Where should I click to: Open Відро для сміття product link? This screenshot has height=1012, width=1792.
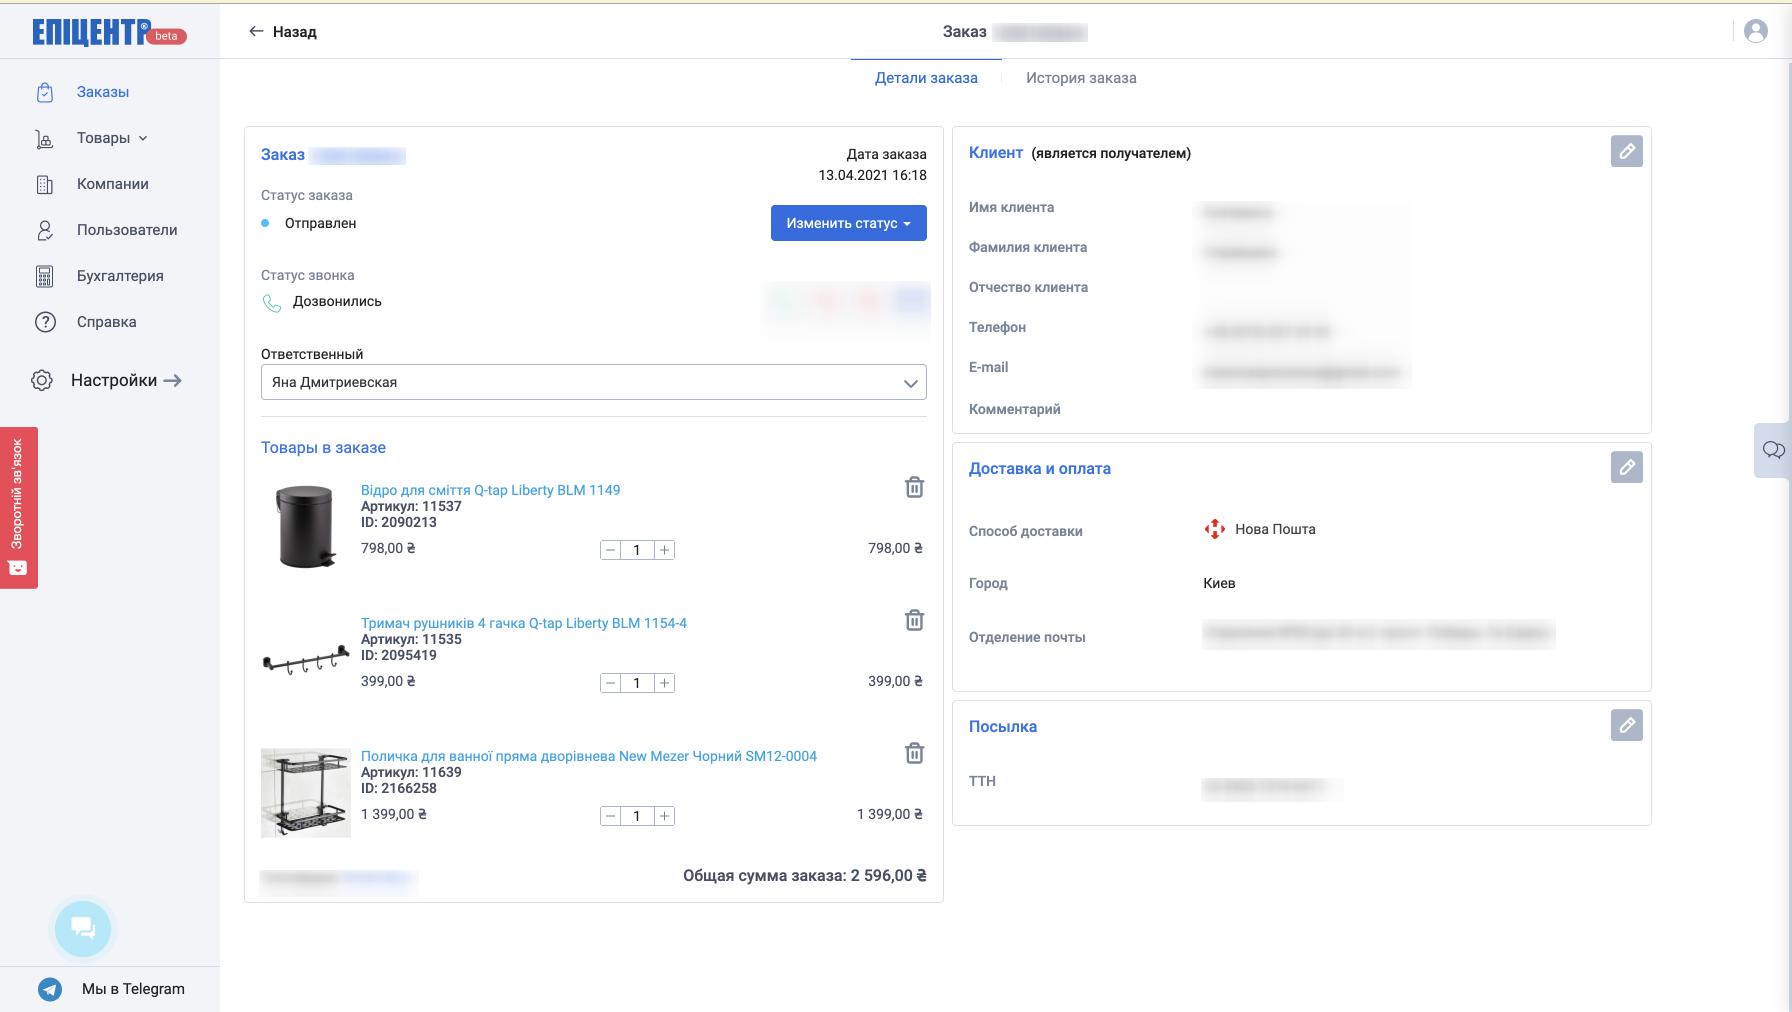click(490, 490)
